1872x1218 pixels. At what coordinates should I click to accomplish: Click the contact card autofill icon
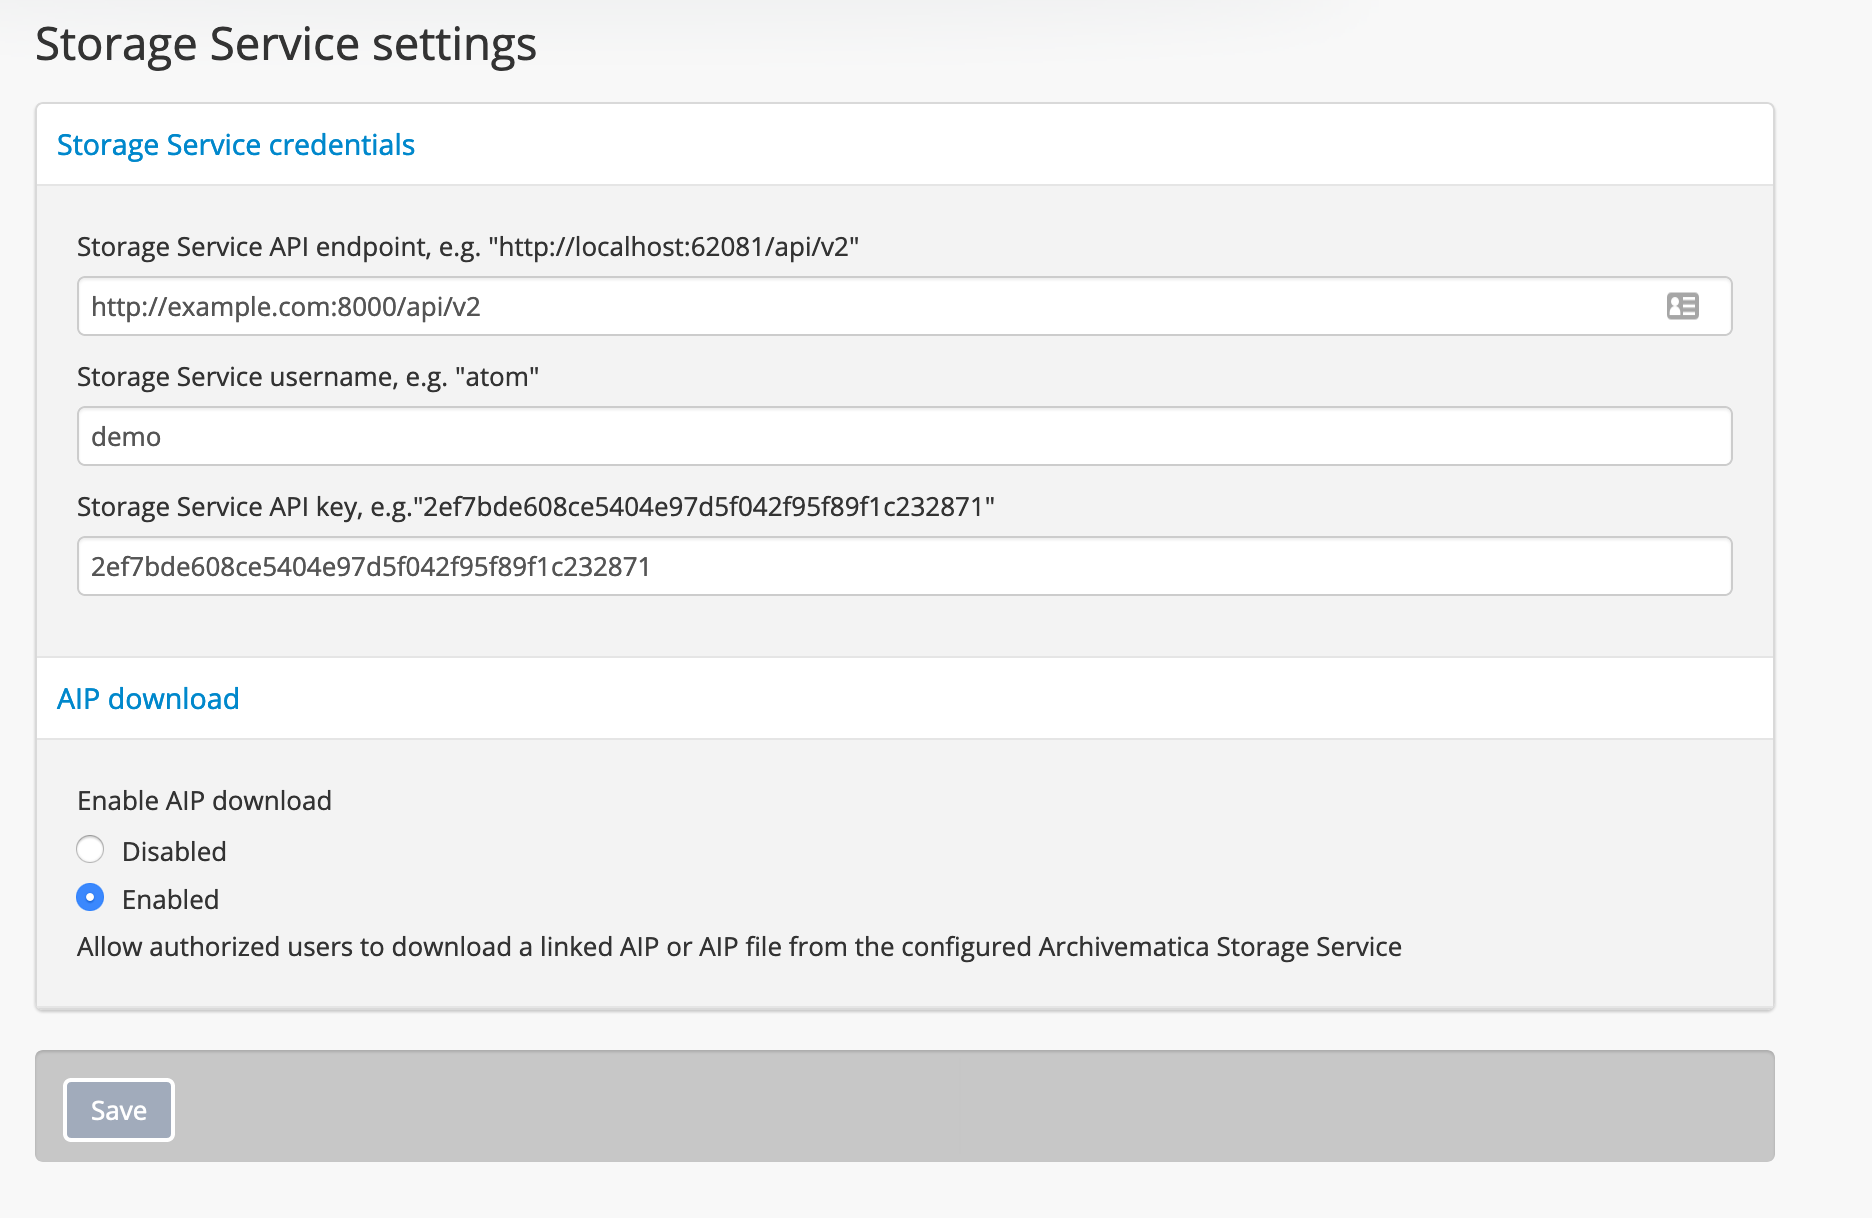[x=1682, y=306]
